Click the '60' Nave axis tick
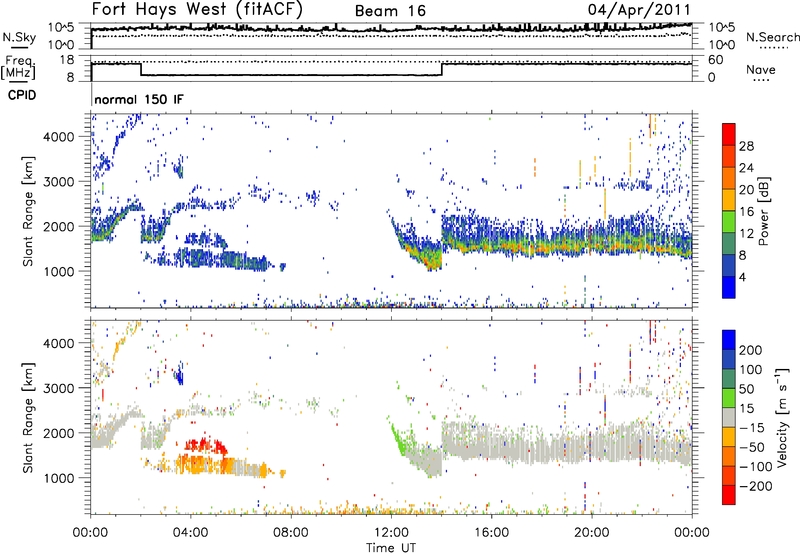 tap(716, 60)
